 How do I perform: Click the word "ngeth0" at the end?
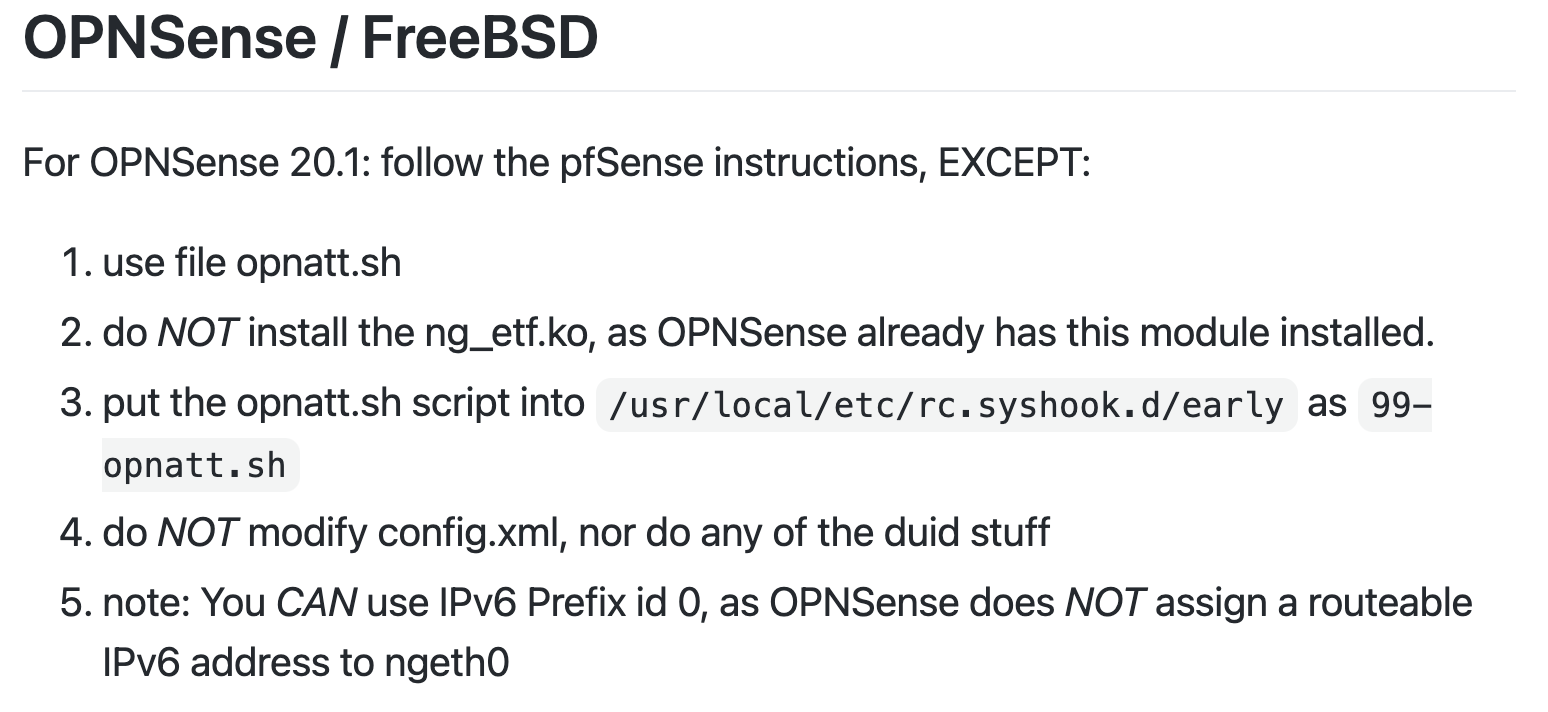pos(446,663)
